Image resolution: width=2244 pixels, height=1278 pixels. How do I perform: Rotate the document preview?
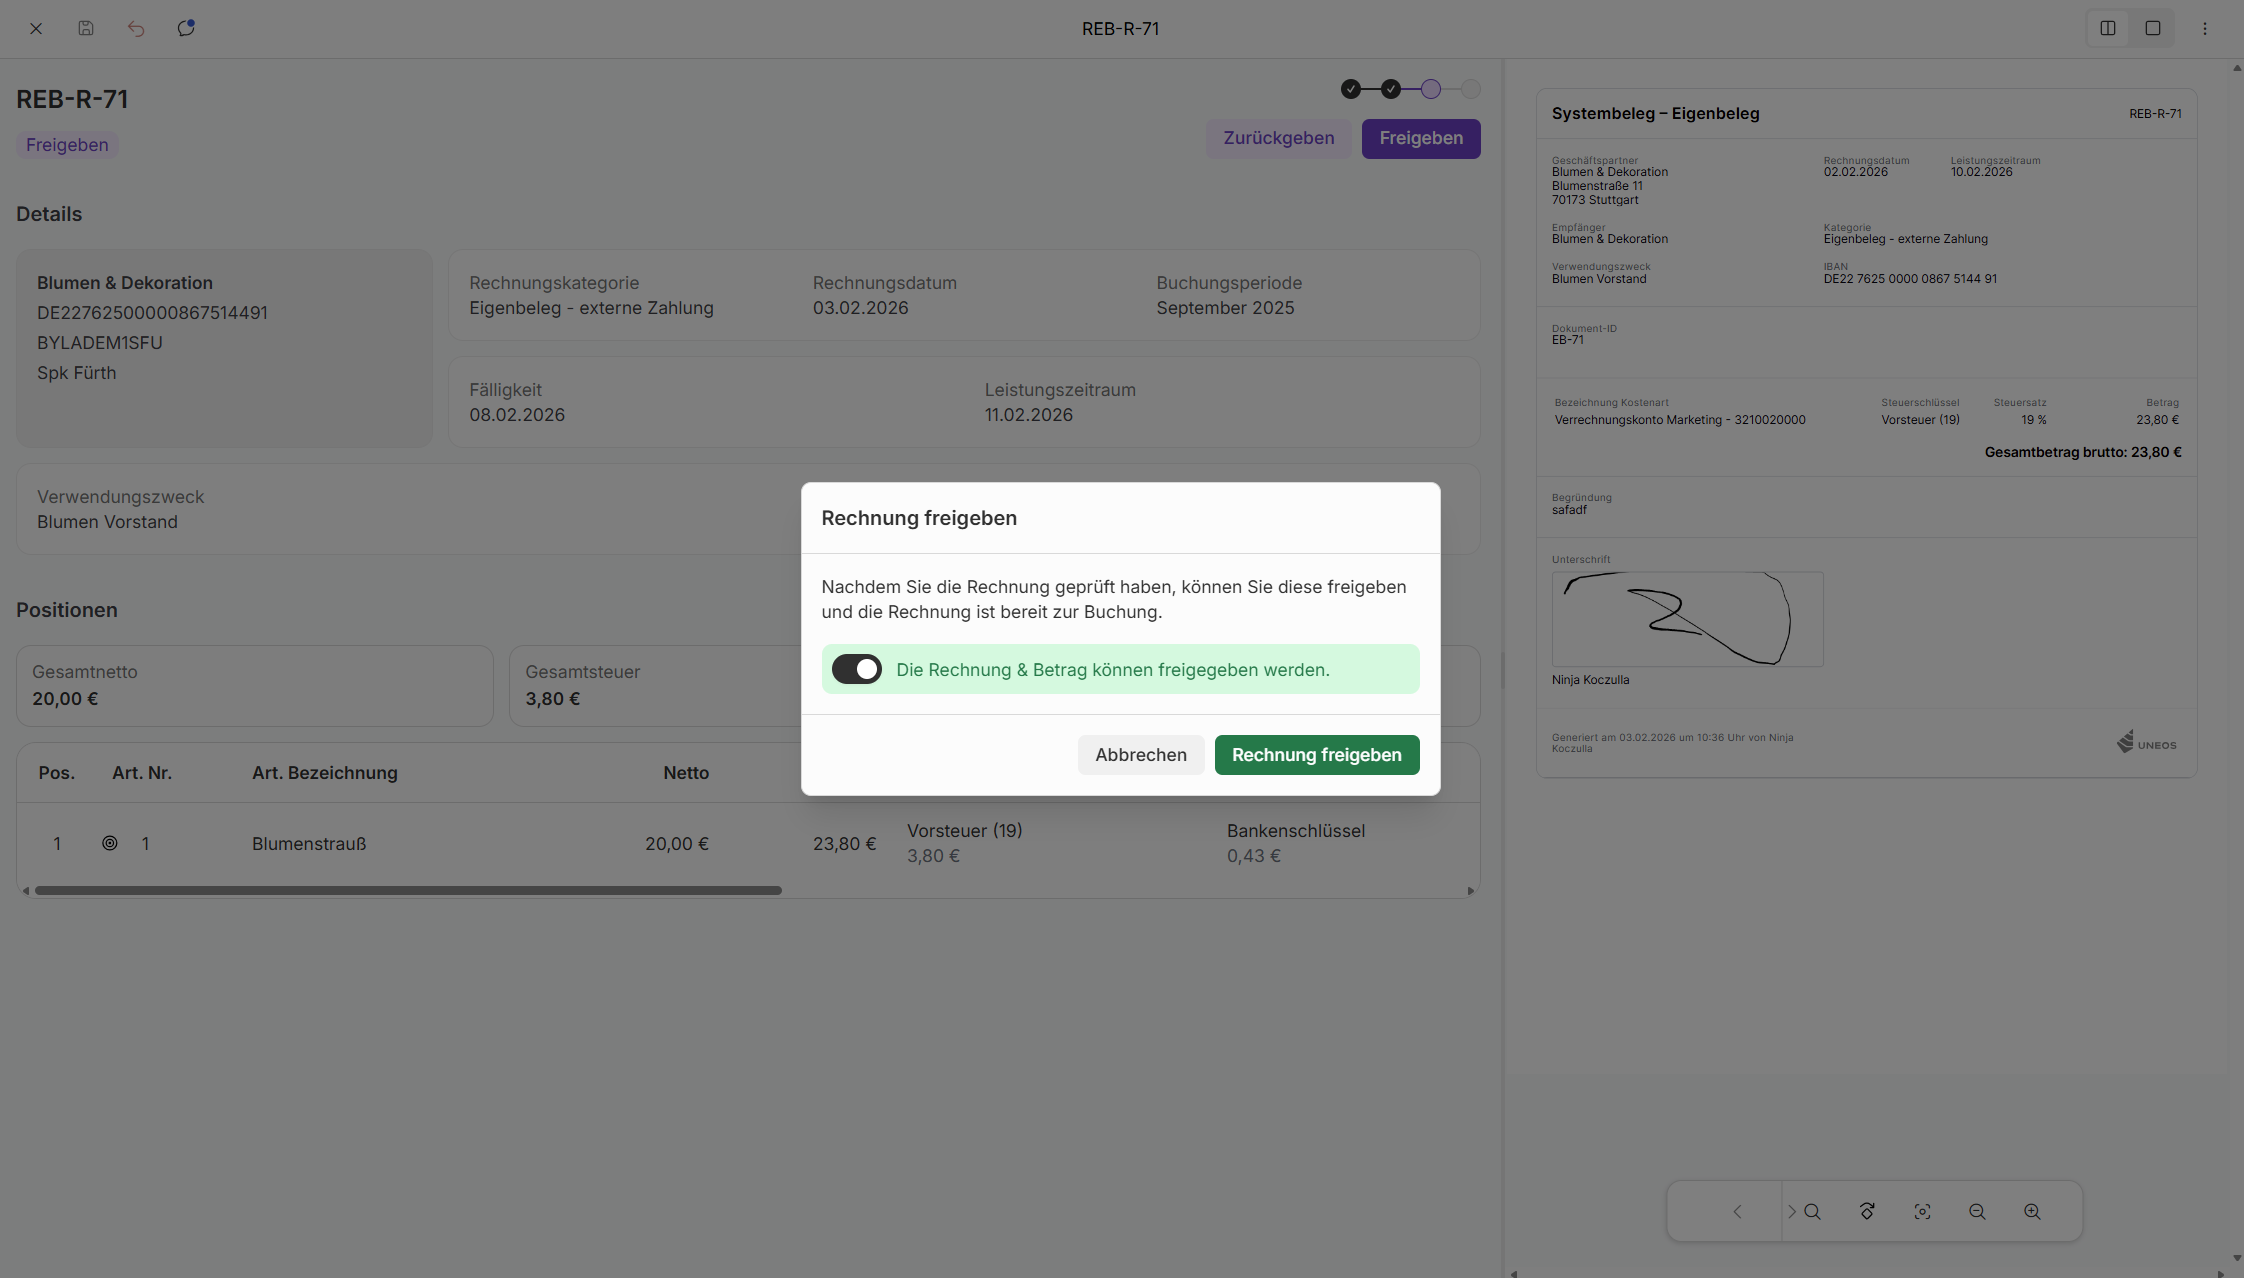tap(1867, 1211)
